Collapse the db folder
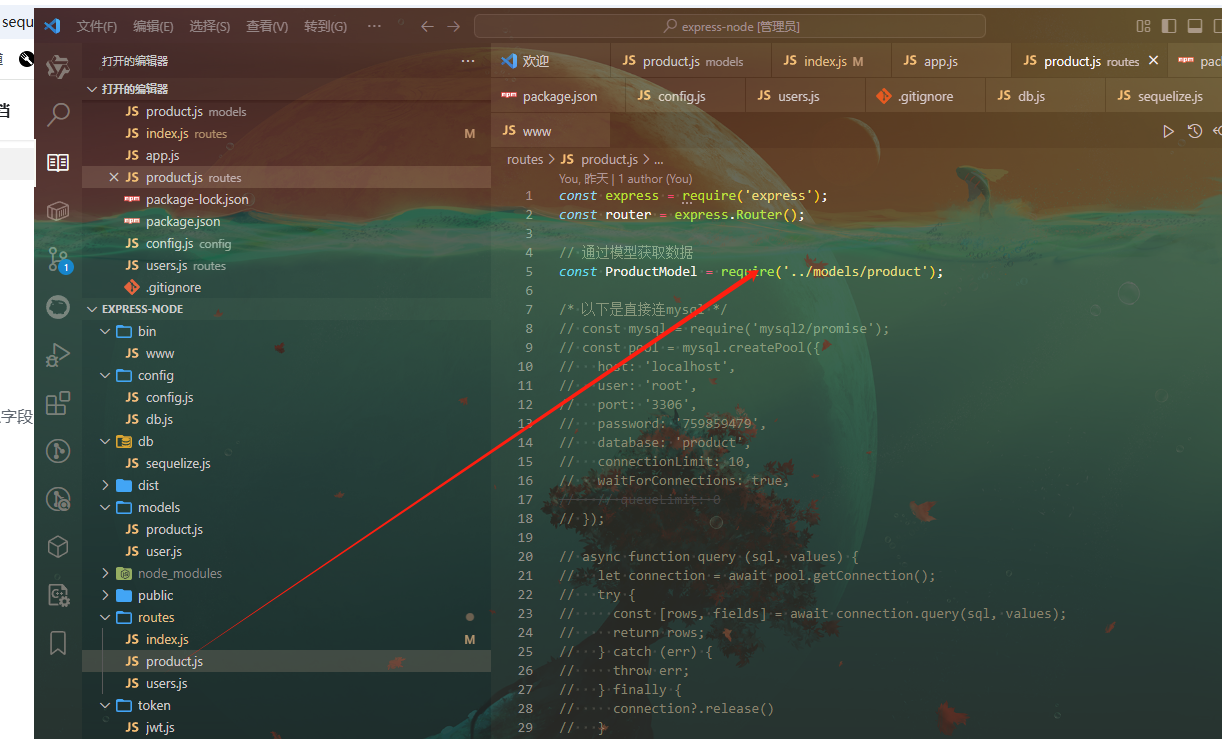The width and height of the screenshot is (1222, 739). [105, 441]
